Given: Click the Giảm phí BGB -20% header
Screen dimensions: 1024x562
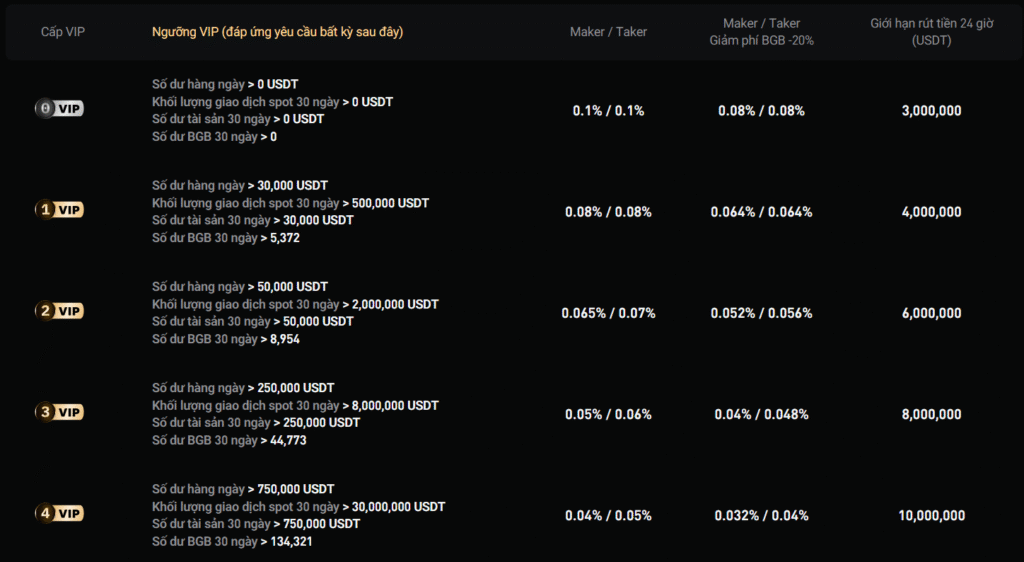Looking at the screenshot, I should 761,40.
